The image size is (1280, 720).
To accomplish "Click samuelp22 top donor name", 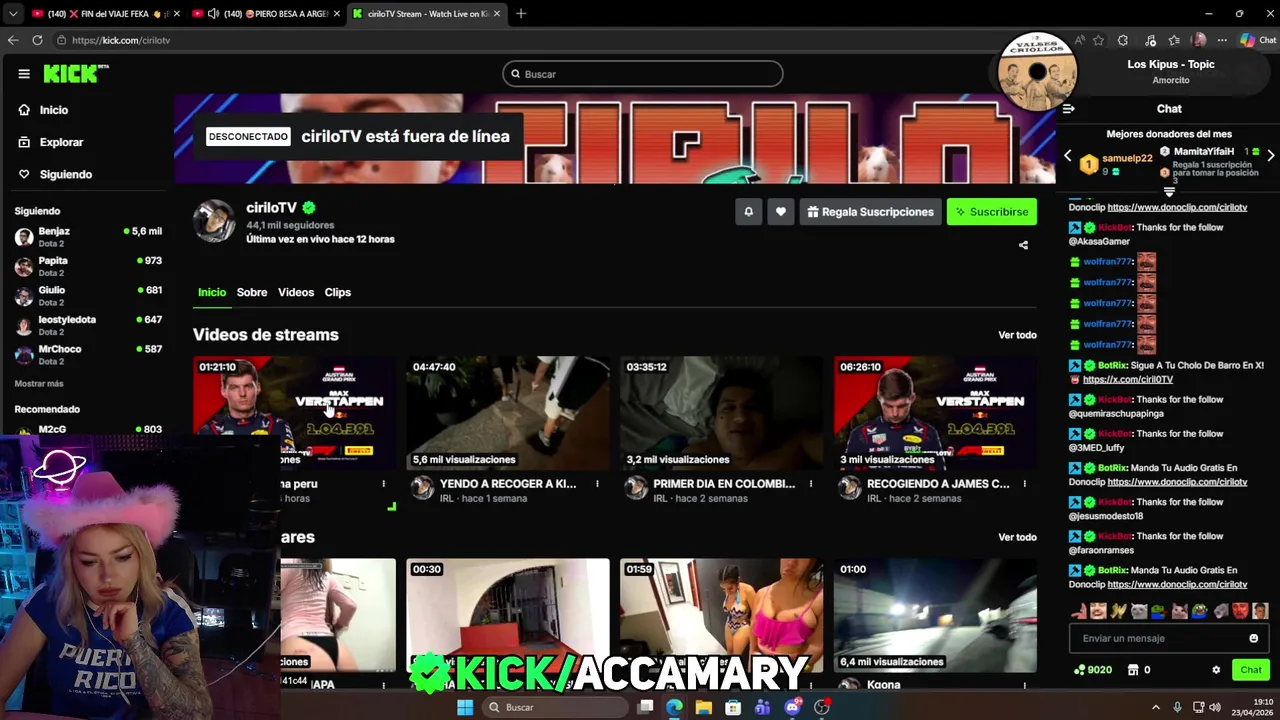I will 1127,158.
